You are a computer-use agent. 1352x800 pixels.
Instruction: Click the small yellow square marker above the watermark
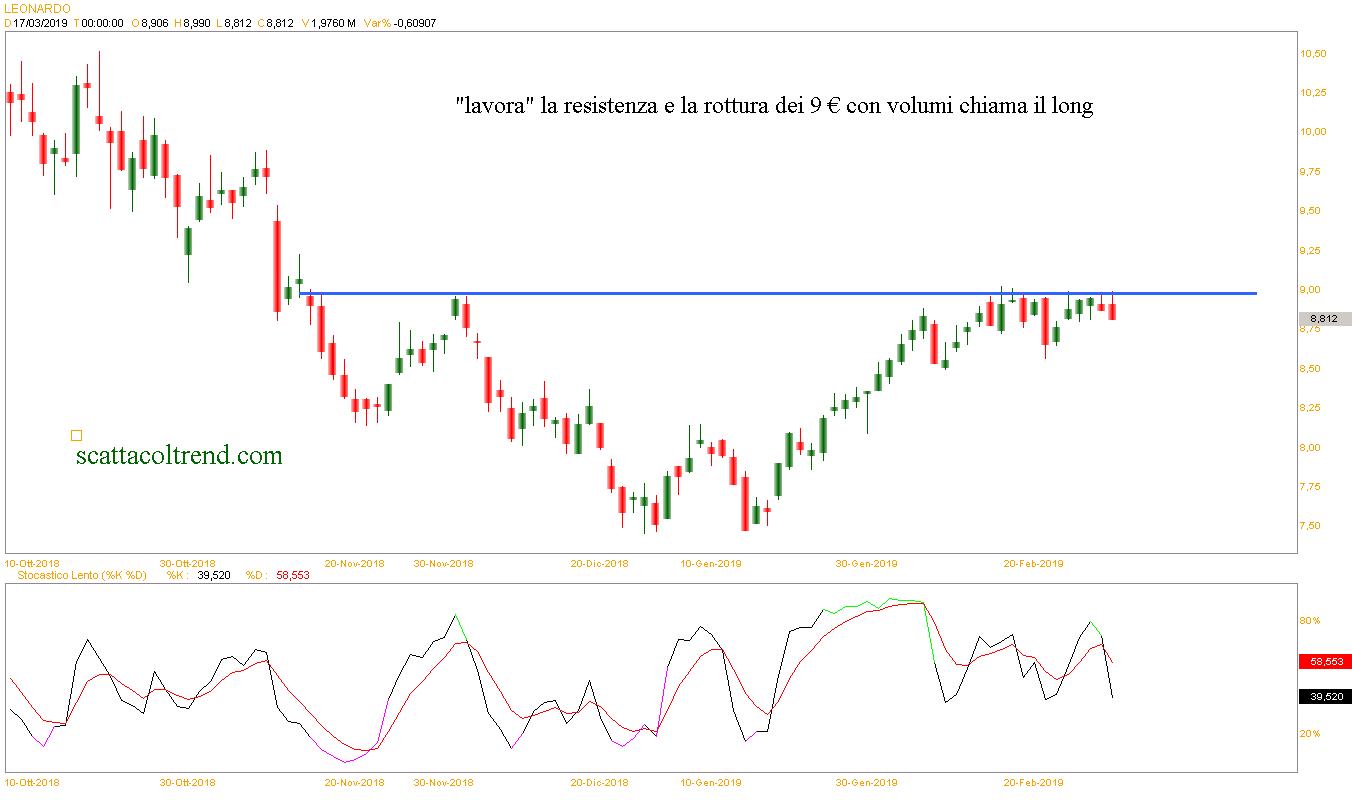point(76,435)
